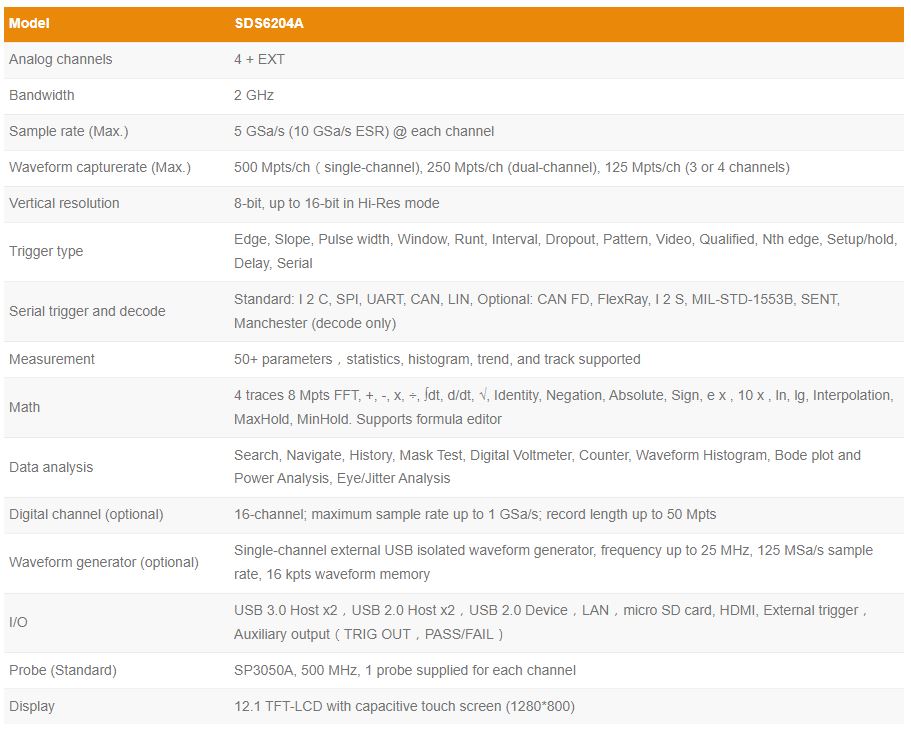Image resolution: width=911 pixels, height=731 pixels.
Task: Select the 'Probe (Standard)' label
Action: pyautogui.click(x=63, y=671)
